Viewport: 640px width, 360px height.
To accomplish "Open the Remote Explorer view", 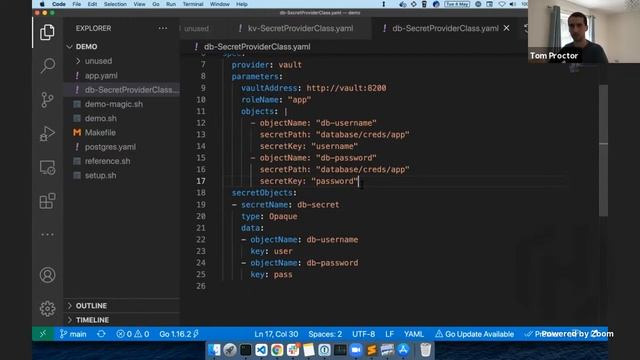I will click(x=47, y=167).
